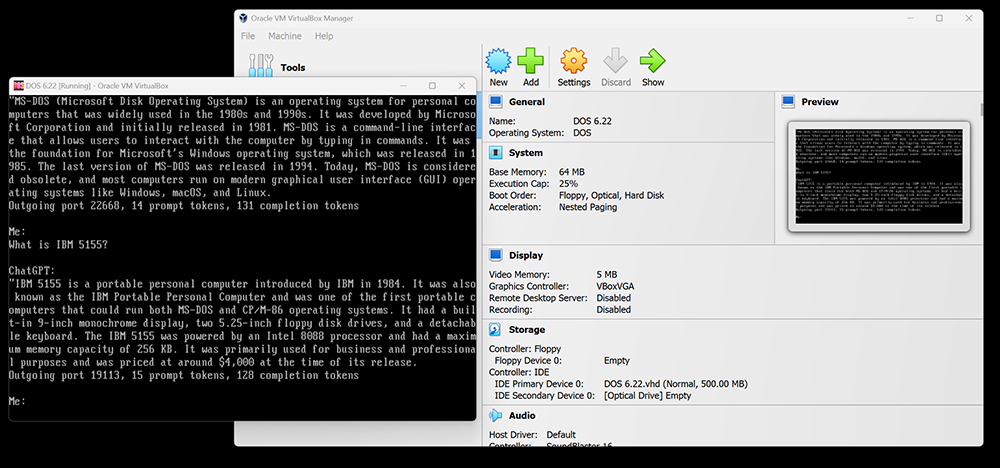Maximize the DOS 6.22 VM window

(432, 86)
